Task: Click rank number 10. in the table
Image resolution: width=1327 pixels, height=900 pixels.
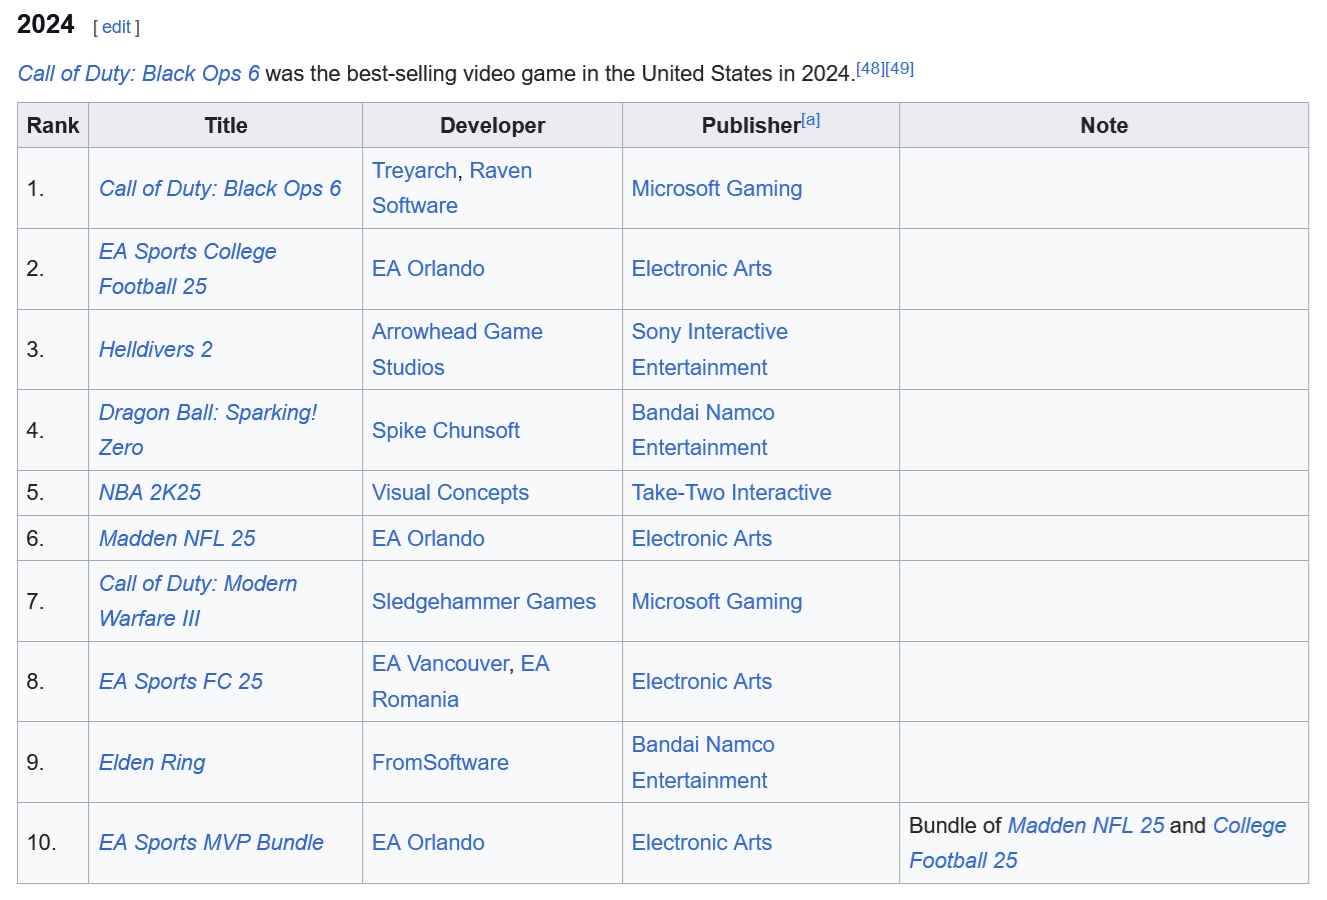Action: pyautogui.click(x=41, y=843)
